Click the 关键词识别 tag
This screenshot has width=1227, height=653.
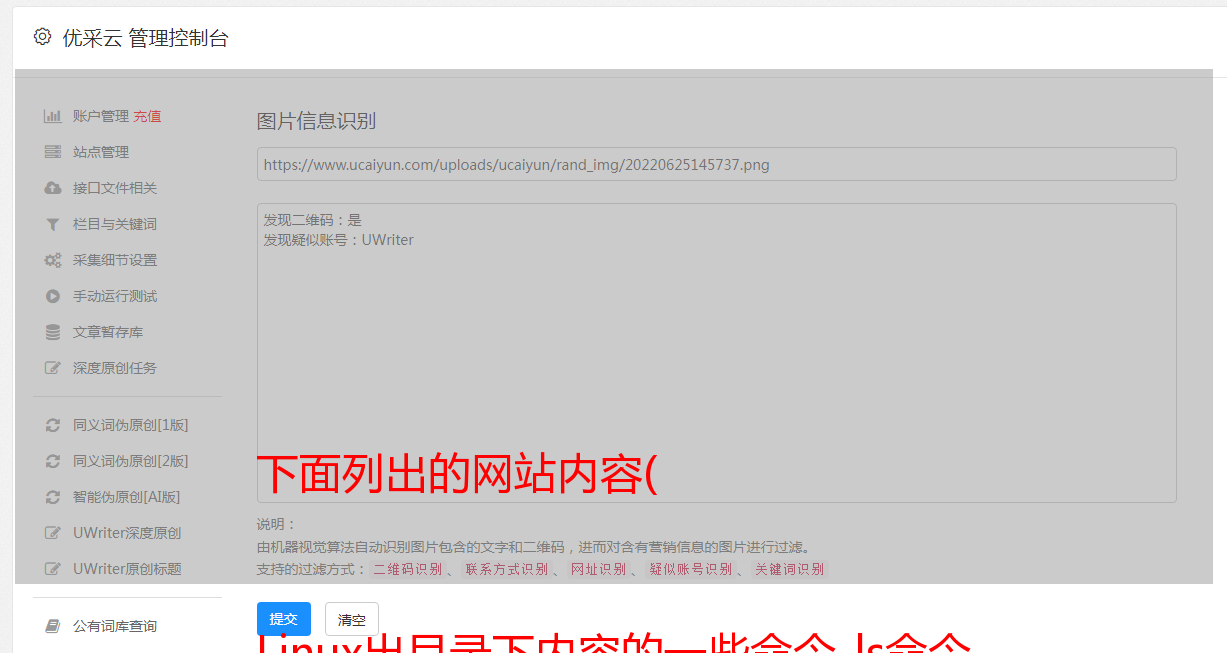[x=789, y=569]
